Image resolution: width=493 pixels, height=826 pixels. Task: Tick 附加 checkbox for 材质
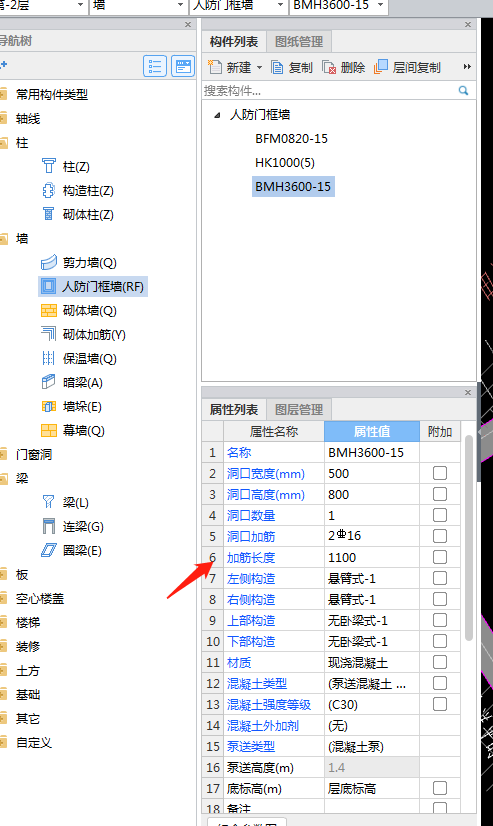point(440,662)
